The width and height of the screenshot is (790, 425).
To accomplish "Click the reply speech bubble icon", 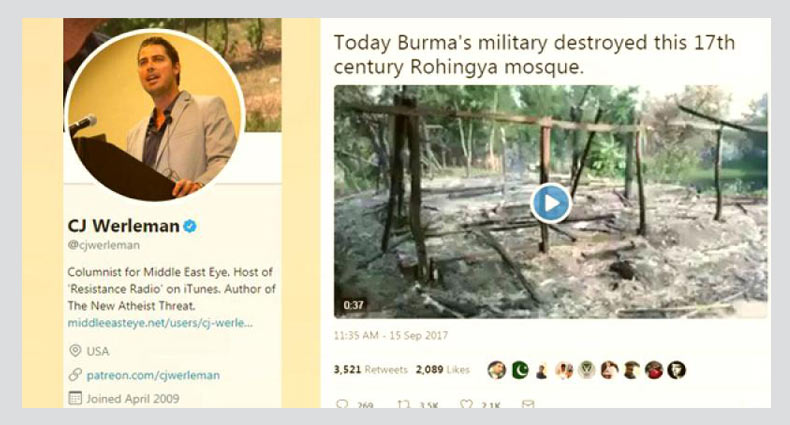I will point(342,404).
